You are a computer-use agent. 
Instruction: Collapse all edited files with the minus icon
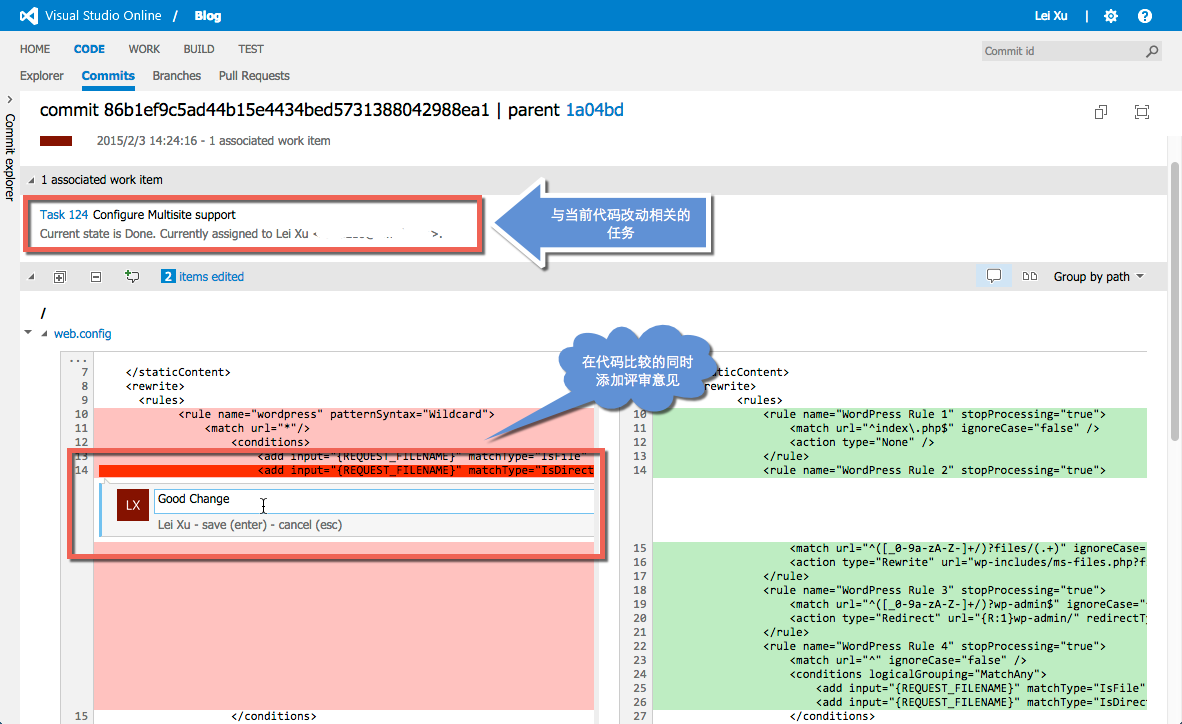tap(96, 277)
